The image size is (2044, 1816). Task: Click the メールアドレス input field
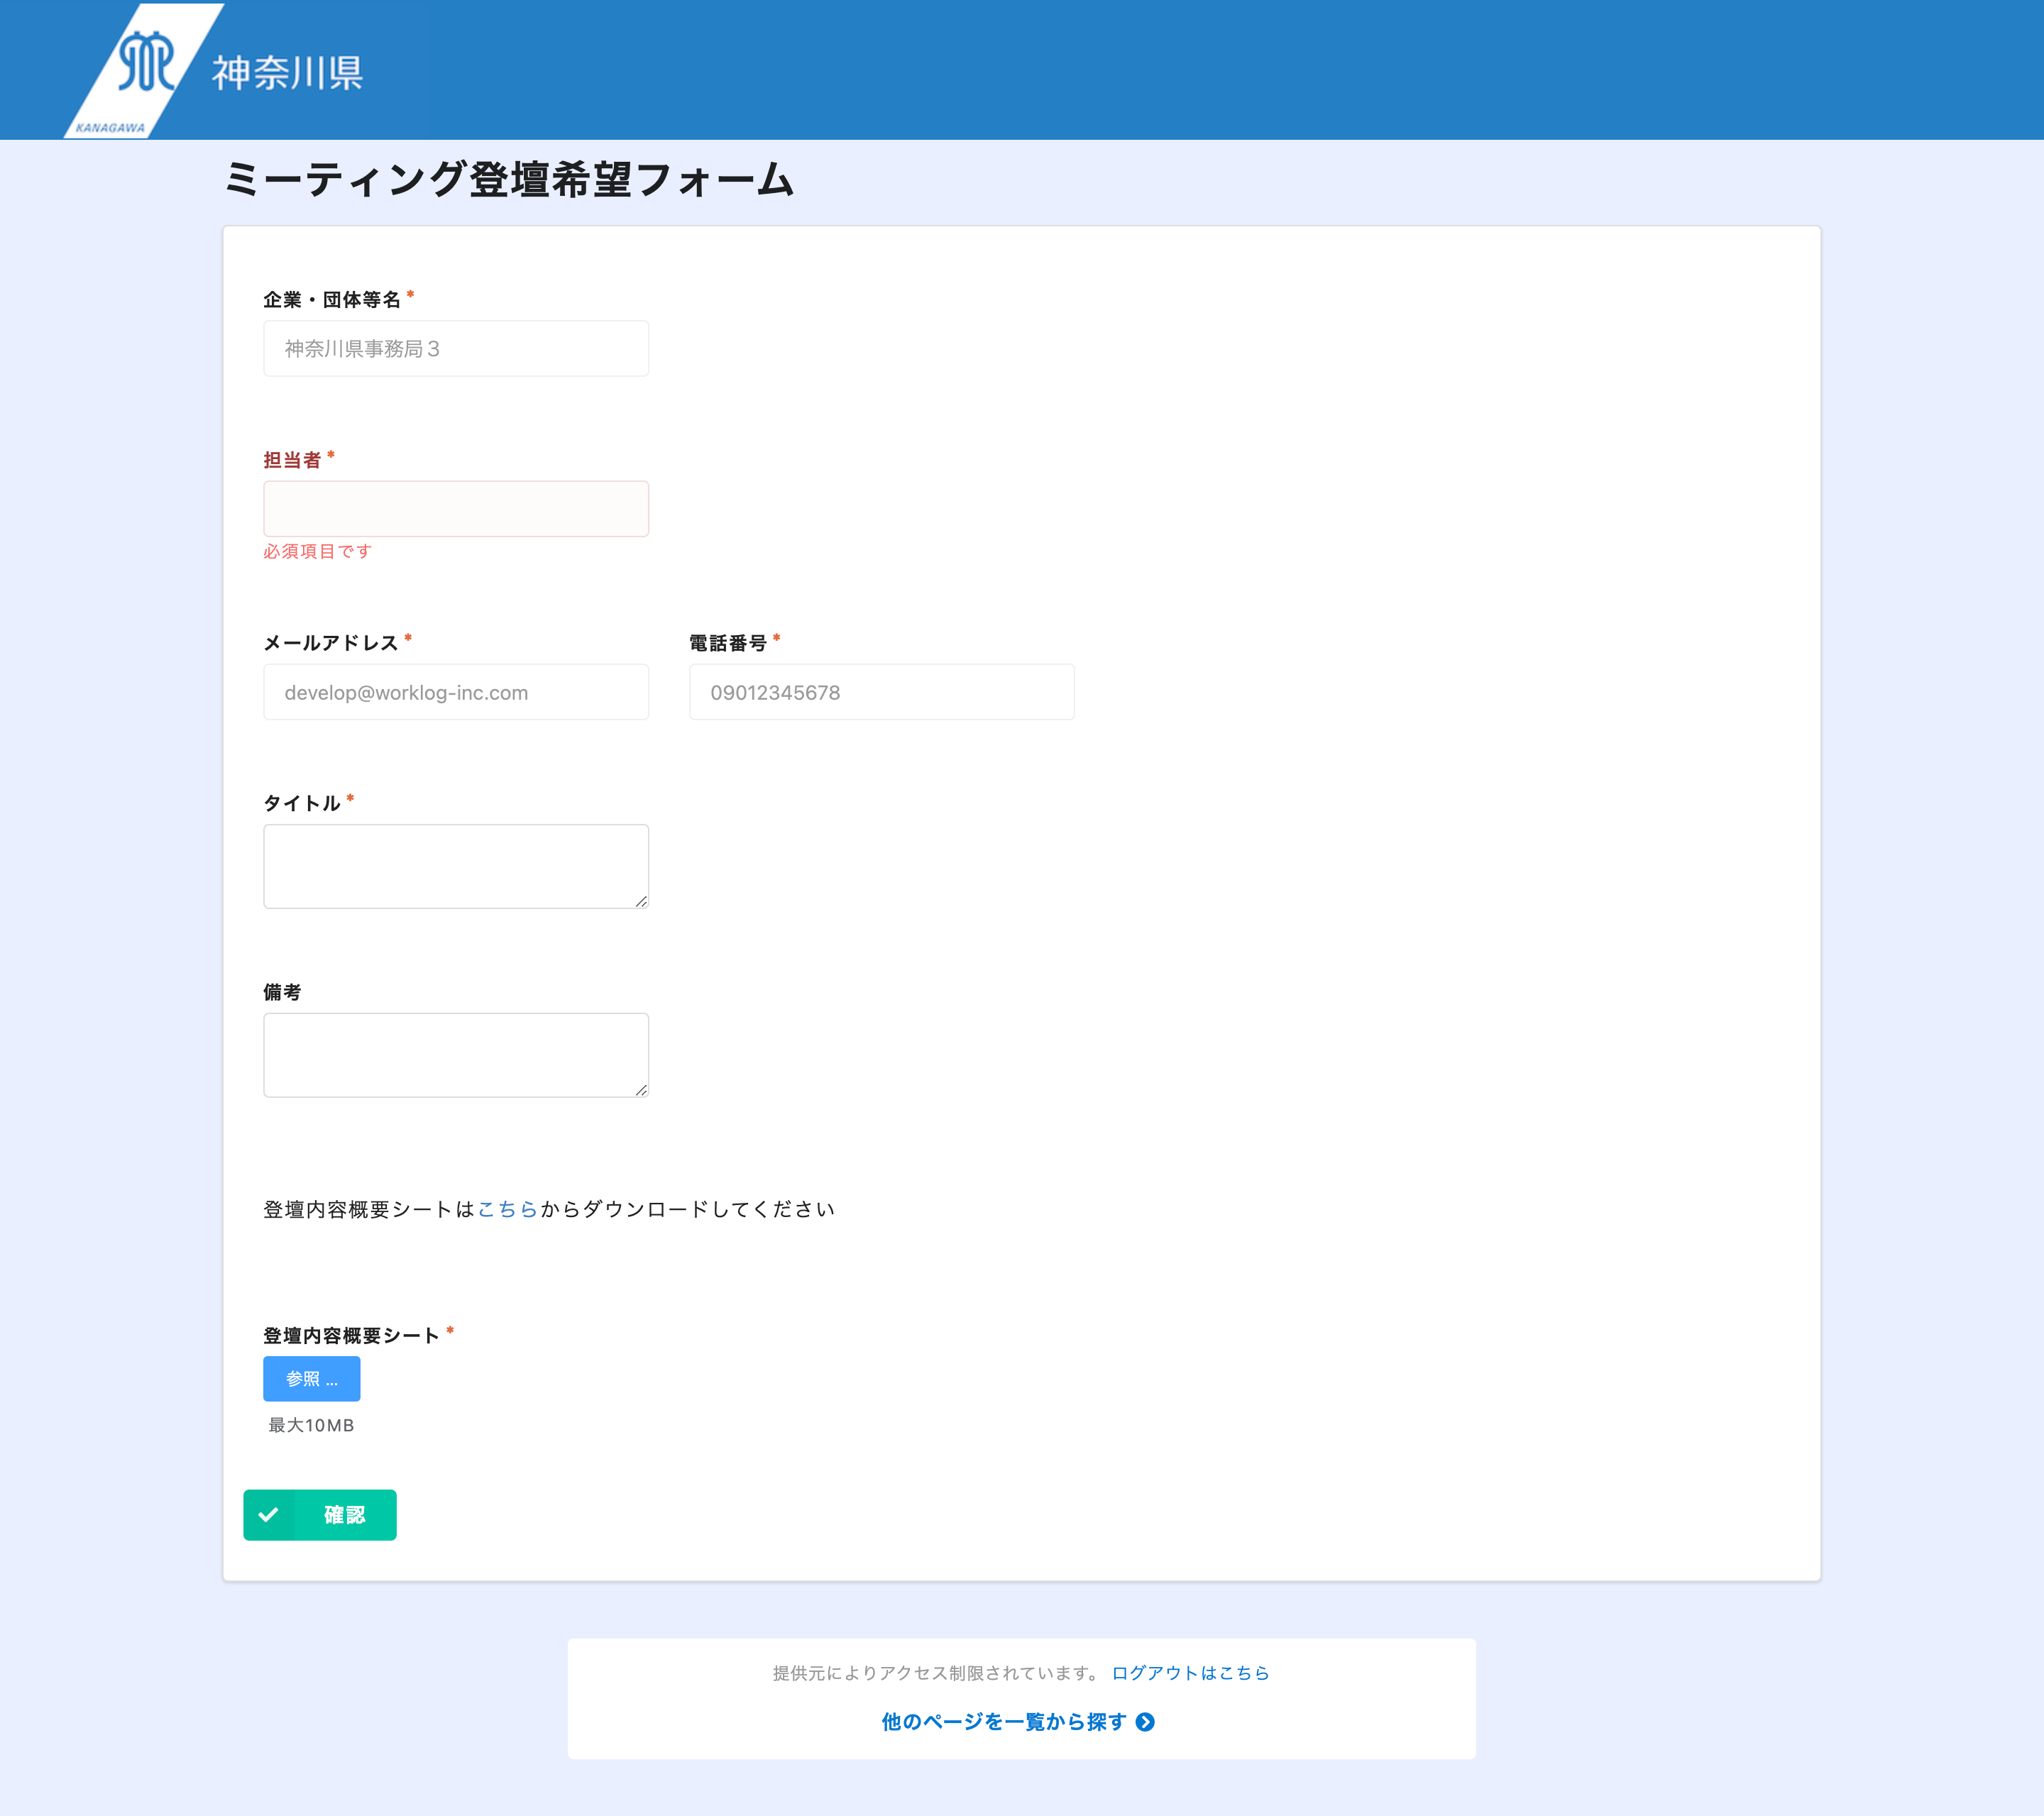click(455, 692)
